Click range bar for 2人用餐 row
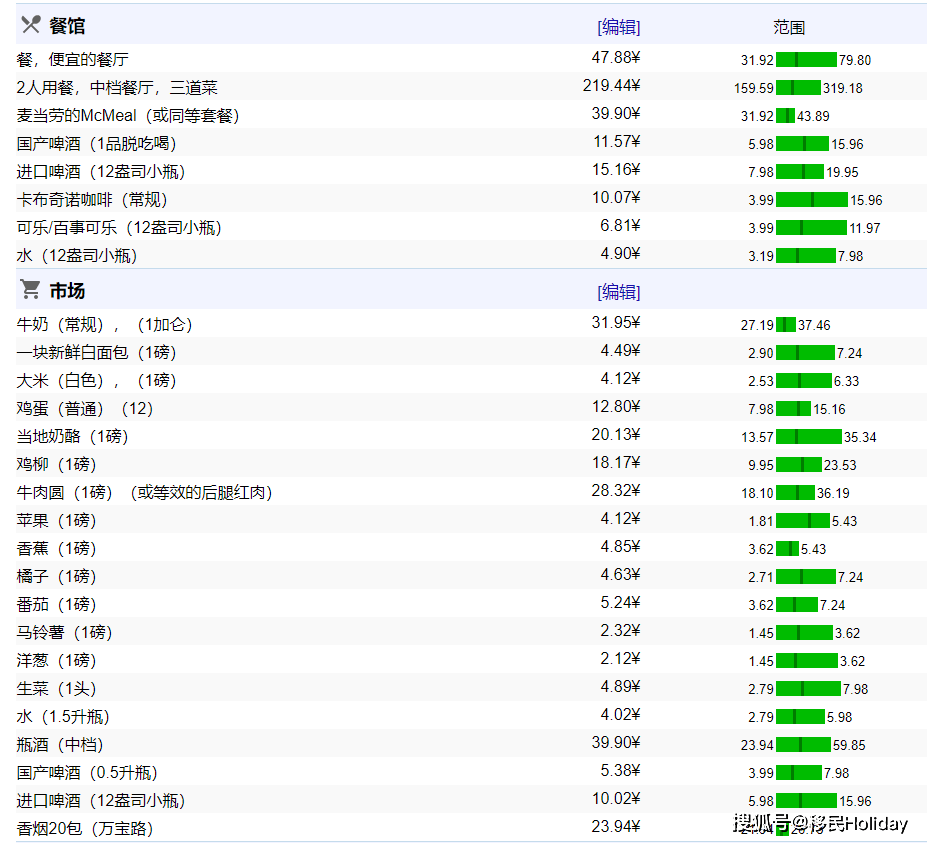This screenshot has height=843, width=927. click(x=799, y=88)
